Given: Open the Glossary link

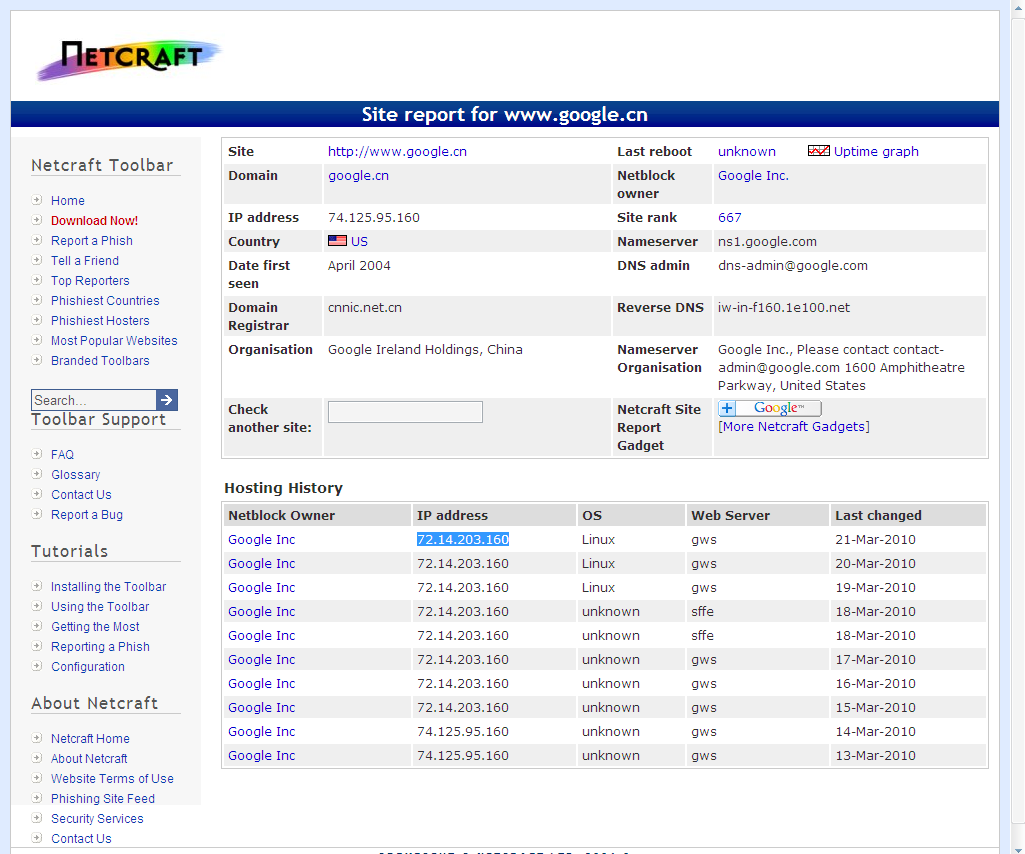Looking at the screenshot, I should [76, 475].
